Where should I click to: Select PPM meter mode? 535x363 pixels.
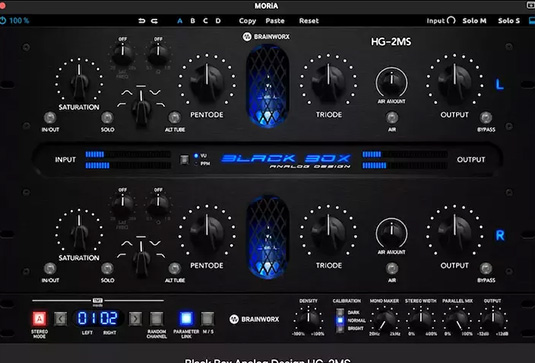click(x=201, y=163)
